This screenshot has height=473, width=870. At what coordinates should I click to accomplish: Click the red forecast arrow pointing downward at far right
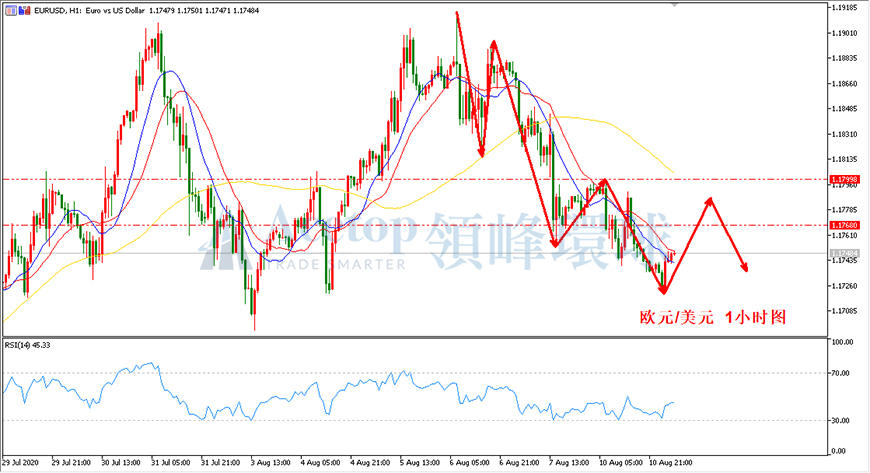point(729,235)
